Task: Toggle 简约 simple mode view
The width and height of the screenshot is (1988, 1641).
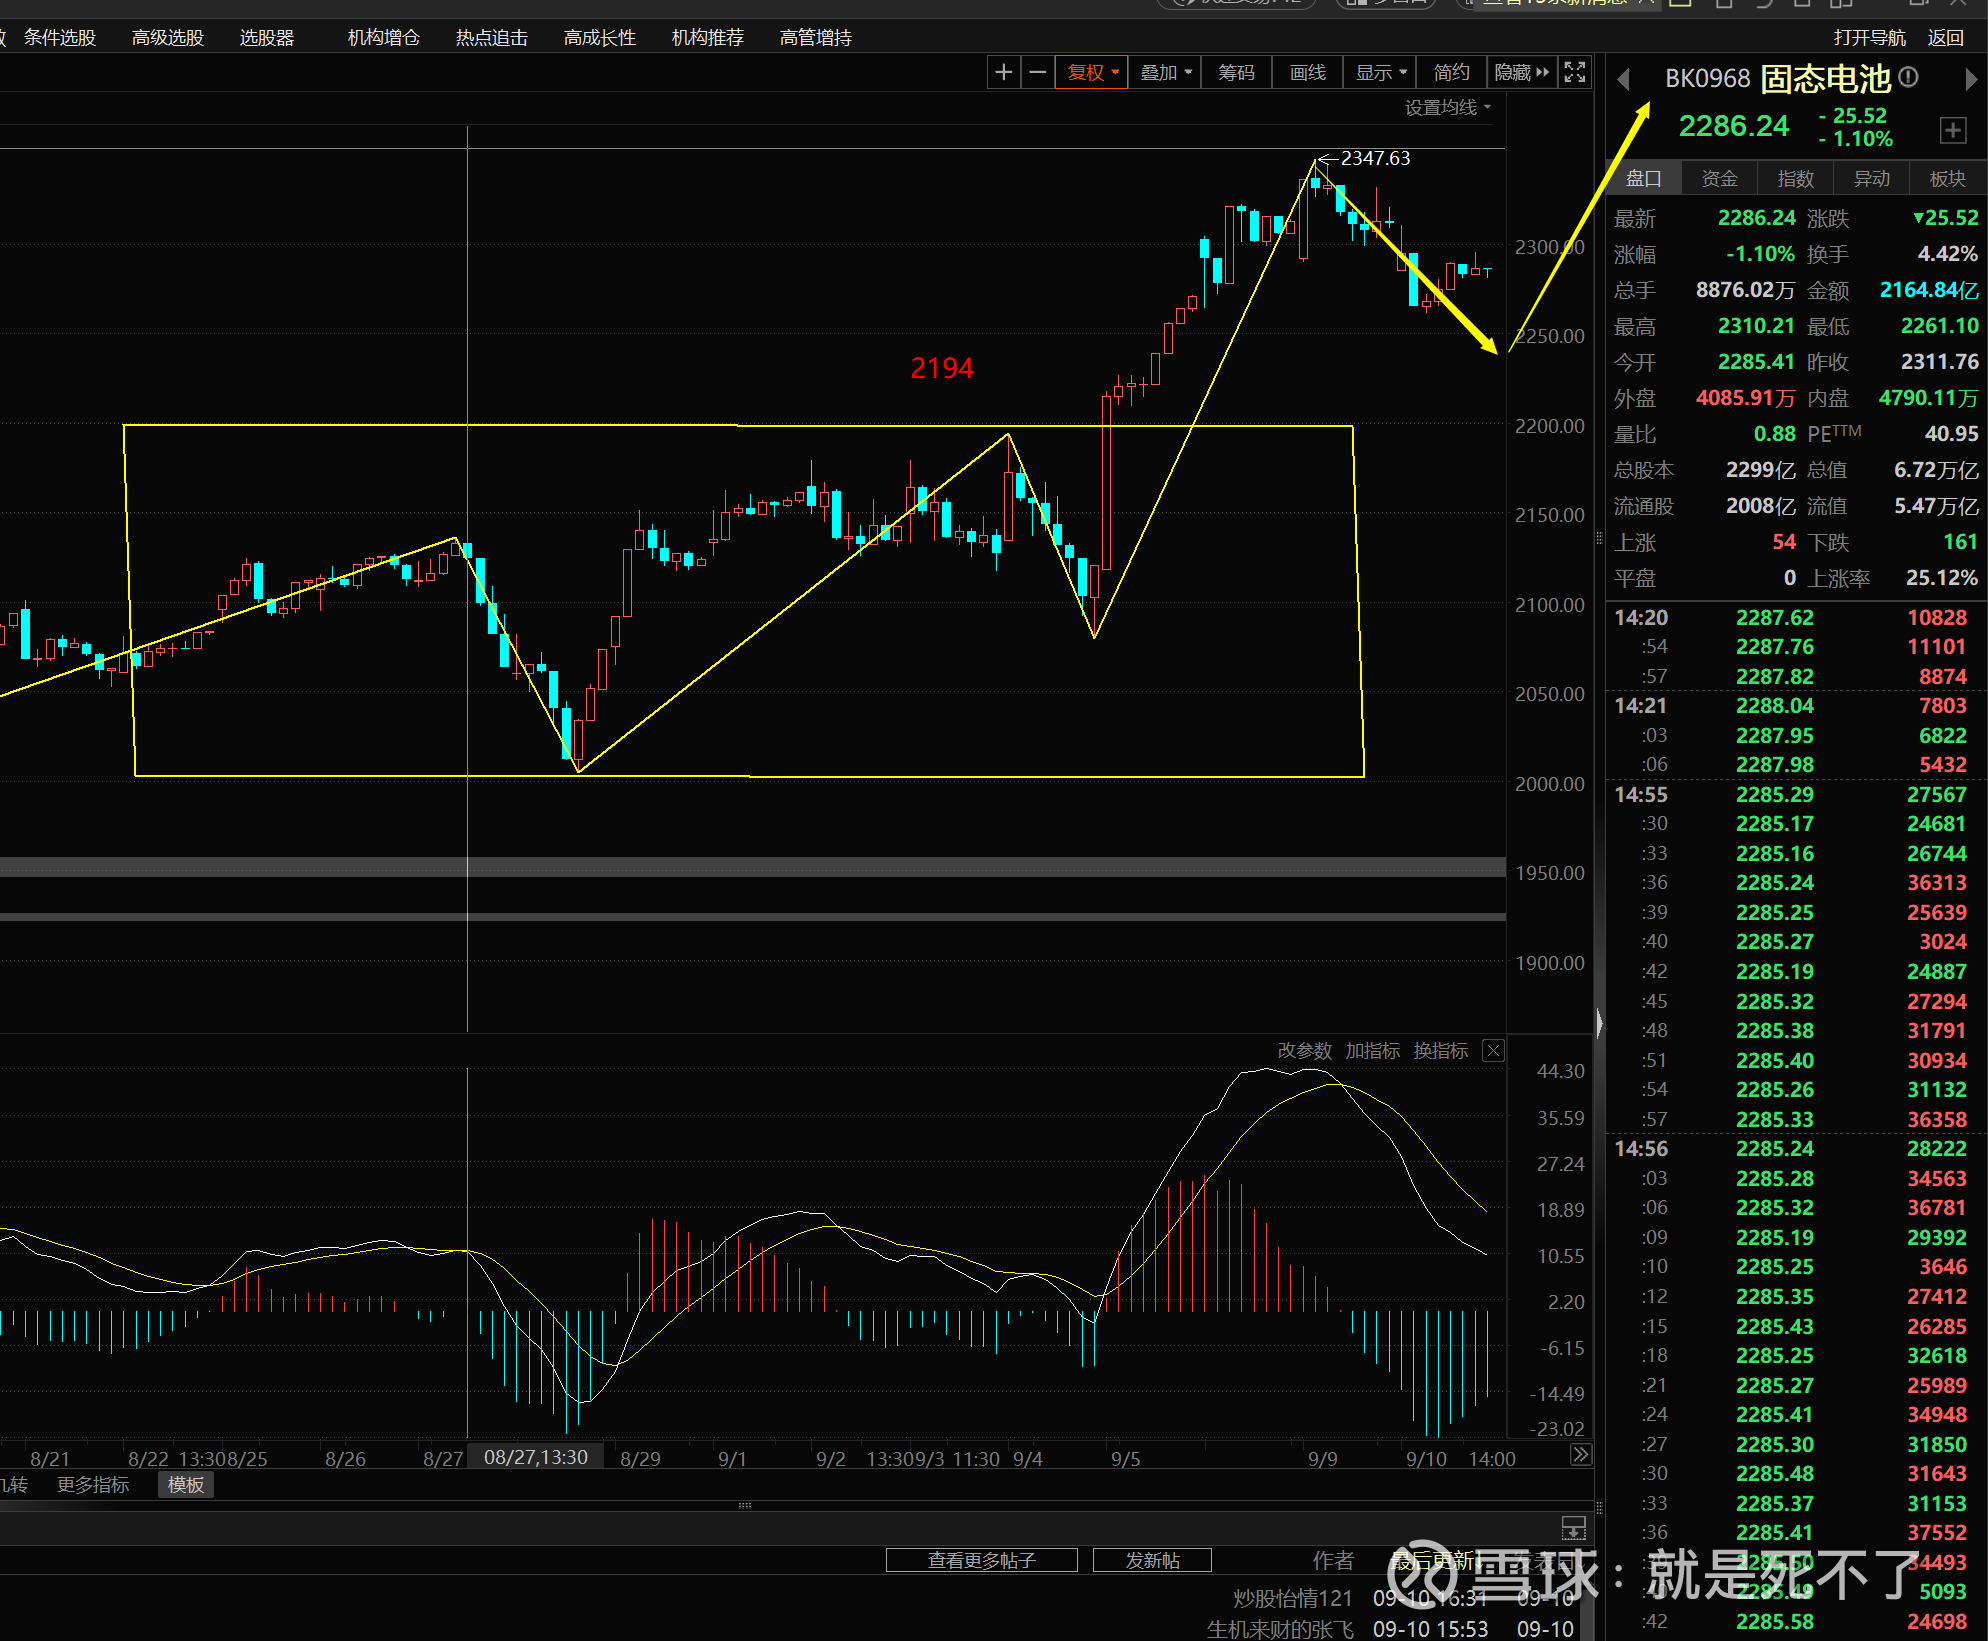Action: 1451,72
